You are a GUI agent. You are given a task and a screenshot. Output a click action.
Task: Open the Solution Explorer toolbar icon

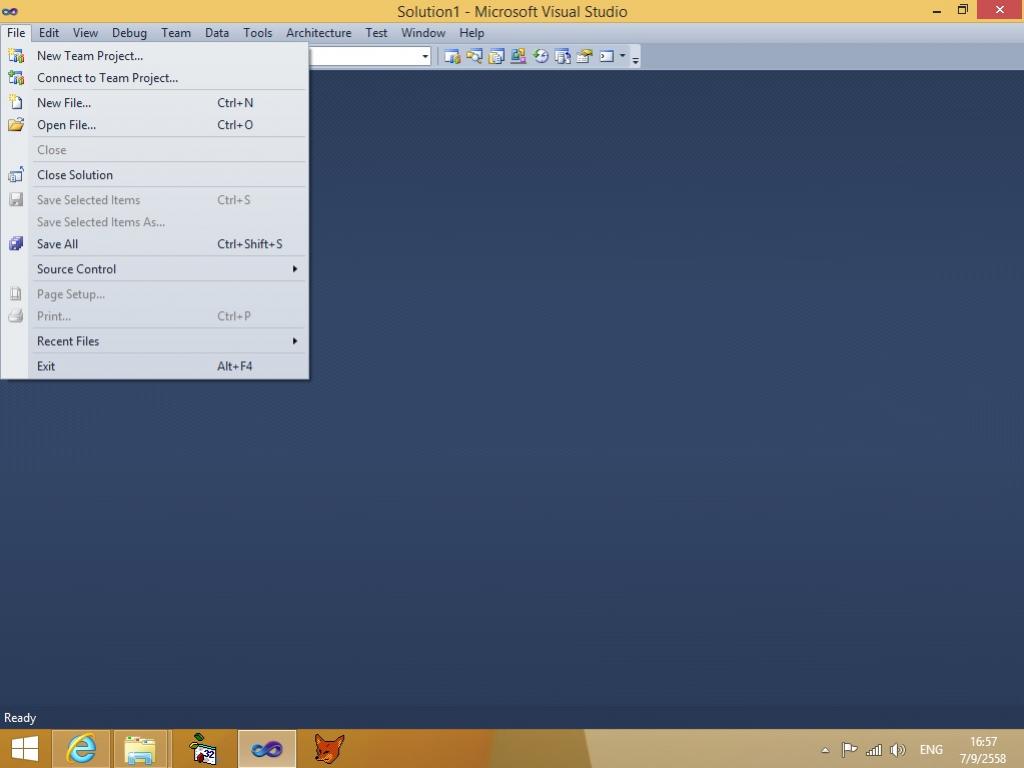(x=452, y=56)
